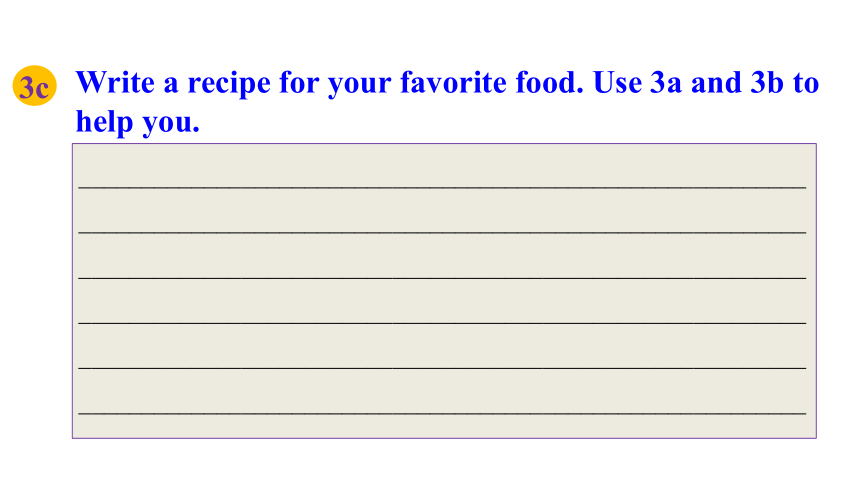Click the word "Use" in the heading
Screen dimensions: 860x484
[616, 83]
